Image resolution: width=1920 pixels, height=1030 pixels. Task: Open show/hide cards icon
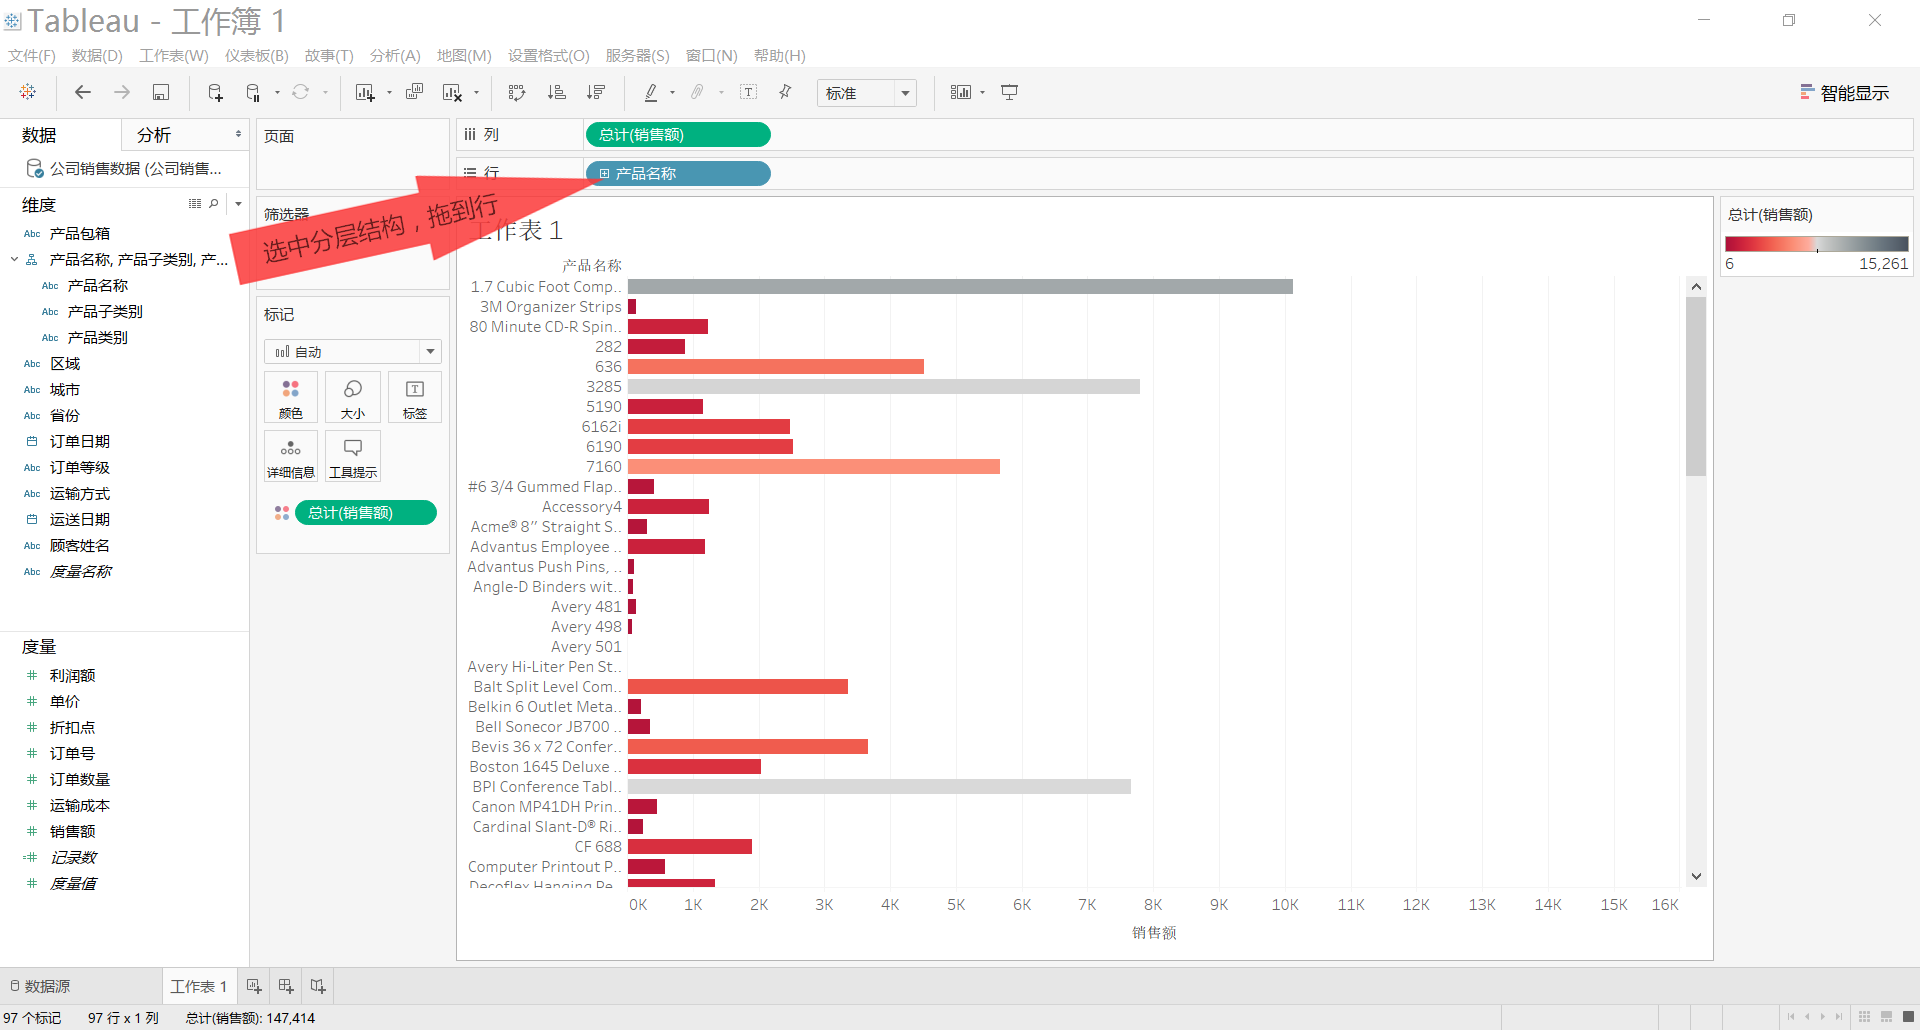tap(960, 92)
